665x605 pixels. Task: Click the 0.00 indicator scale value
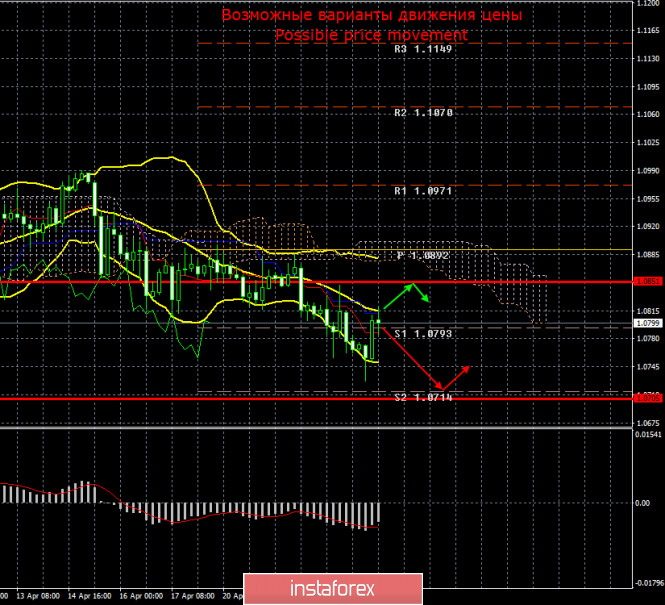643,503
